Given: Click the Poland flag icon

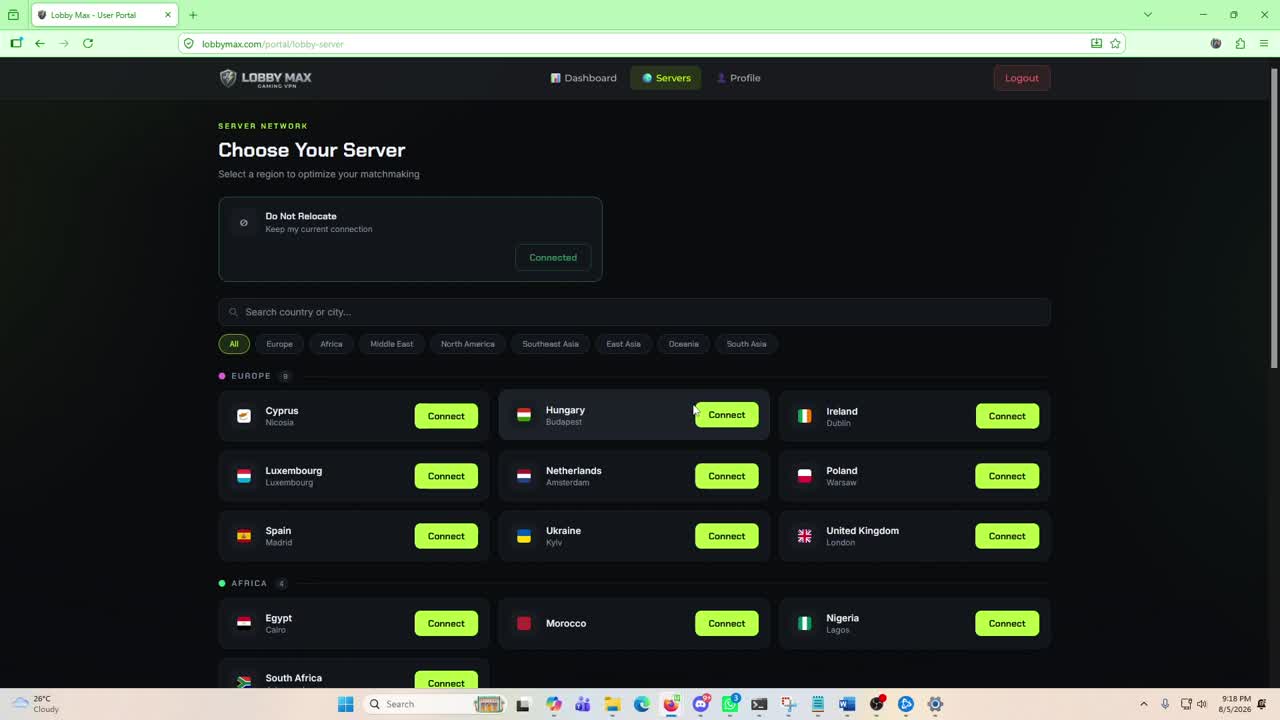Looking at the screenshot, I should 804,476.
